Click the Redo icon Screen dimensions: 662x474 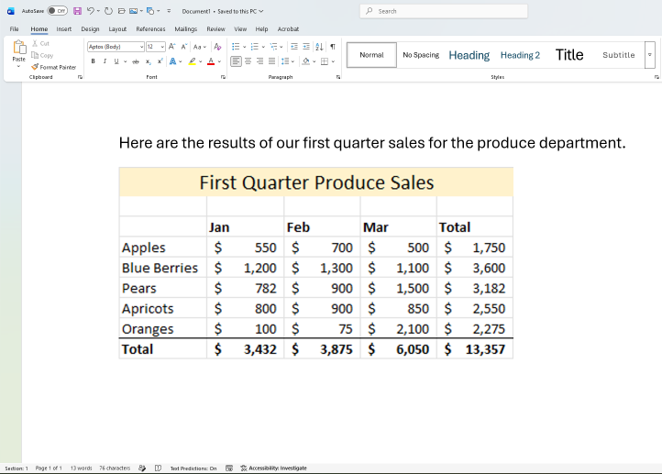click(x=109, y=11)
